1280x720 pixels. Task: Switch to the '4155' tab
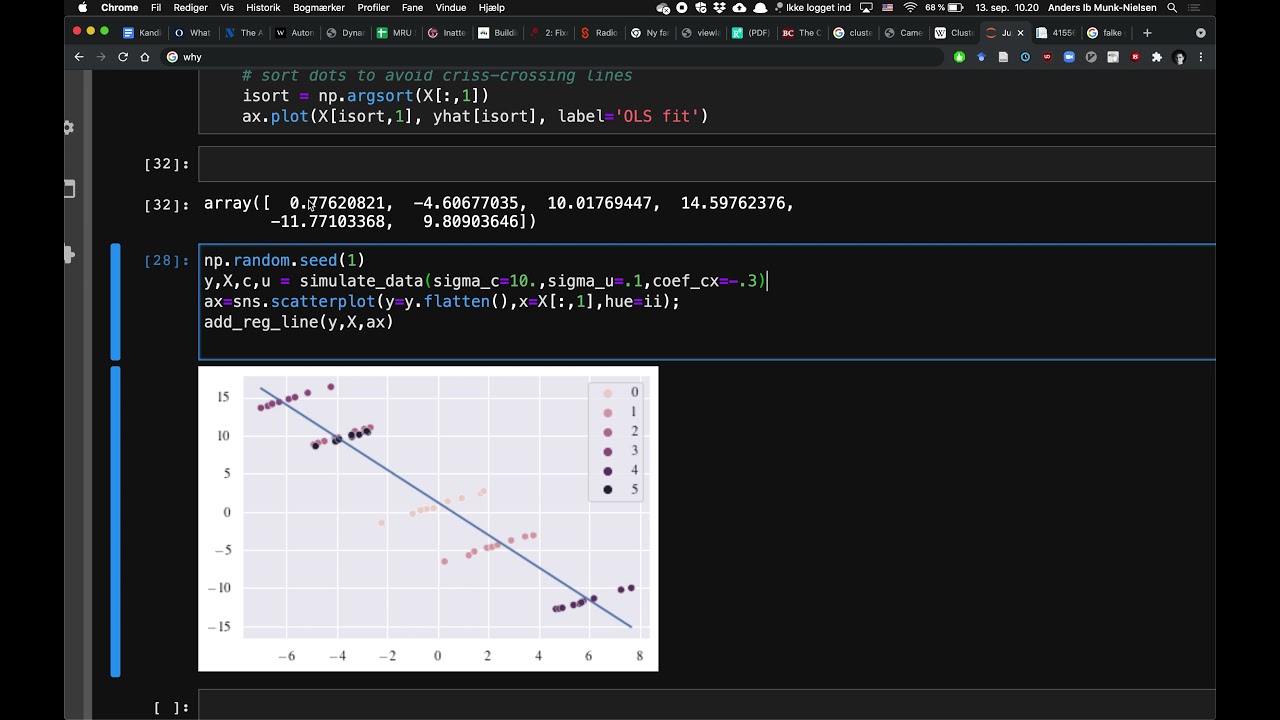click(x=1056, y=33)
